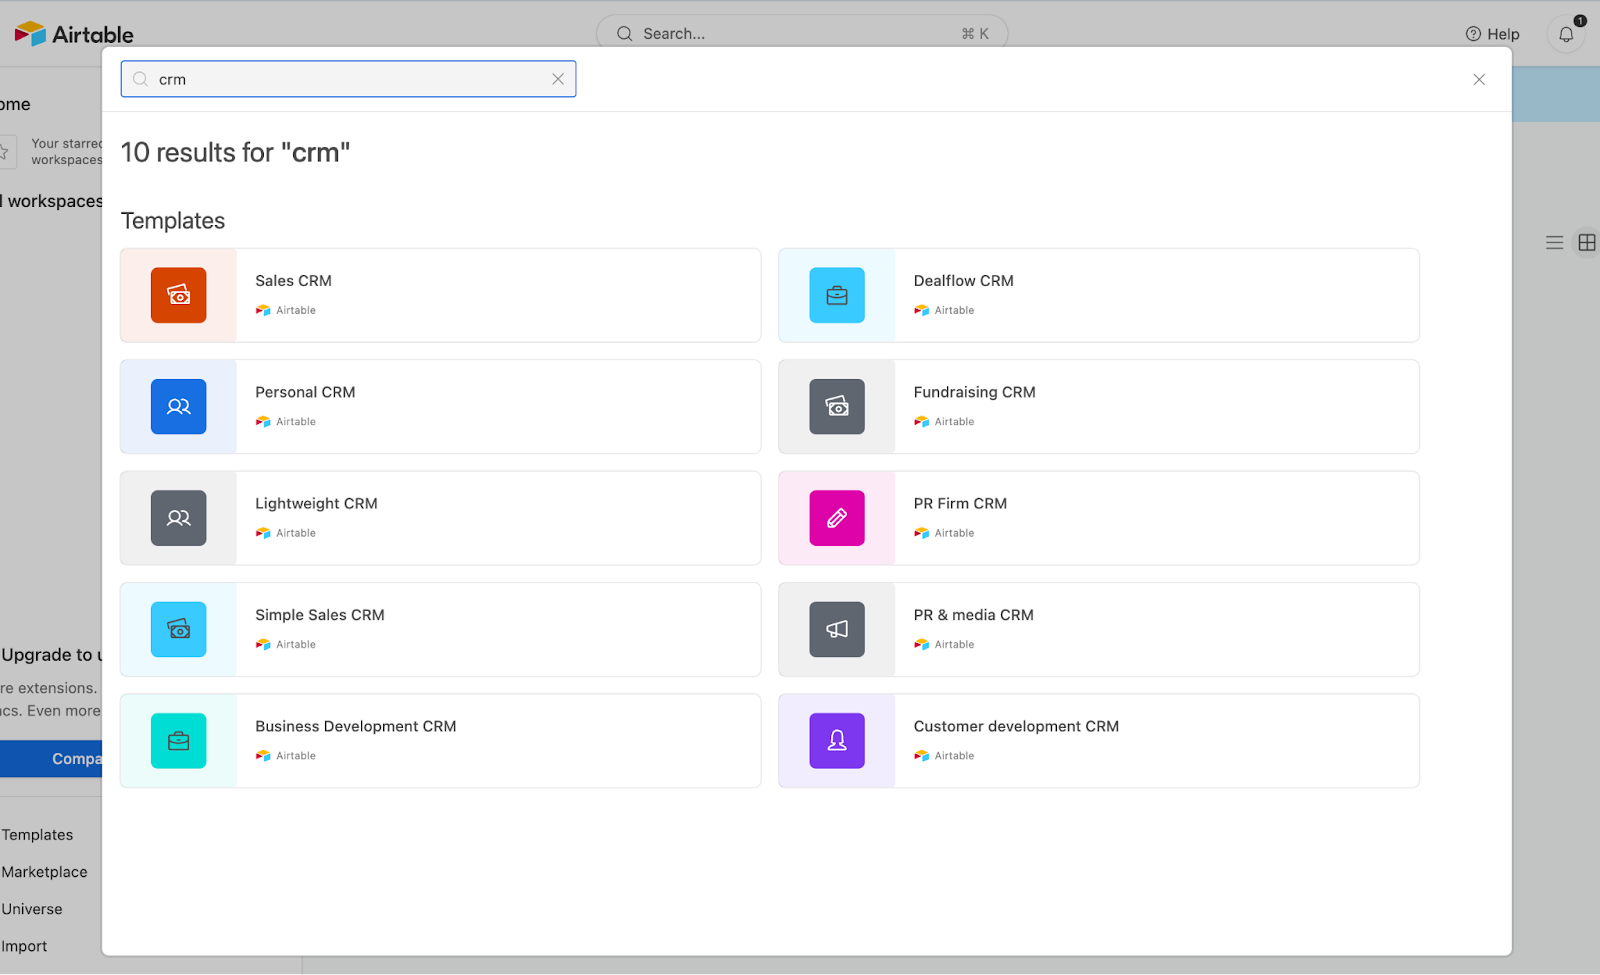Choose the PR Firm CRM template title
The width and height of the screenshot is (1600, 975).
point(960,503)
